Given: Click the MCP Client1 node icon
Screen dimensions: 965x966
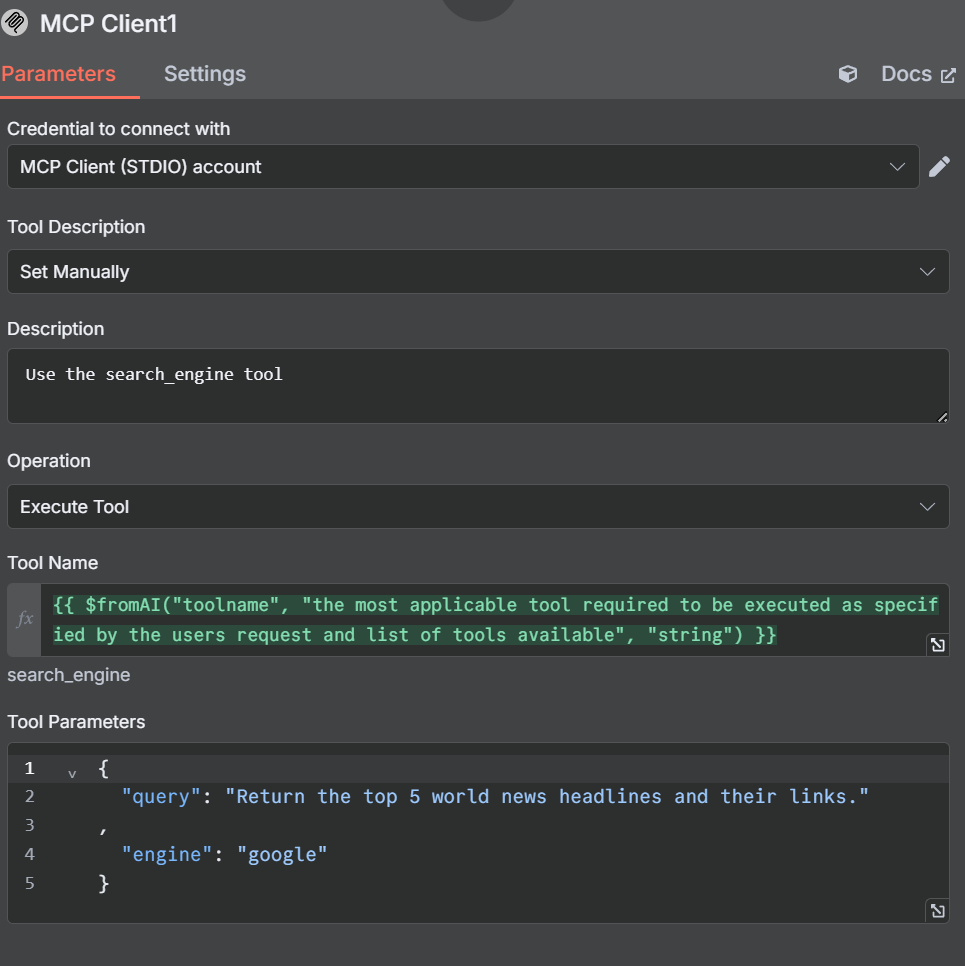Looking at the screenshot, I should pyautogui.click(x=15, y=23).
